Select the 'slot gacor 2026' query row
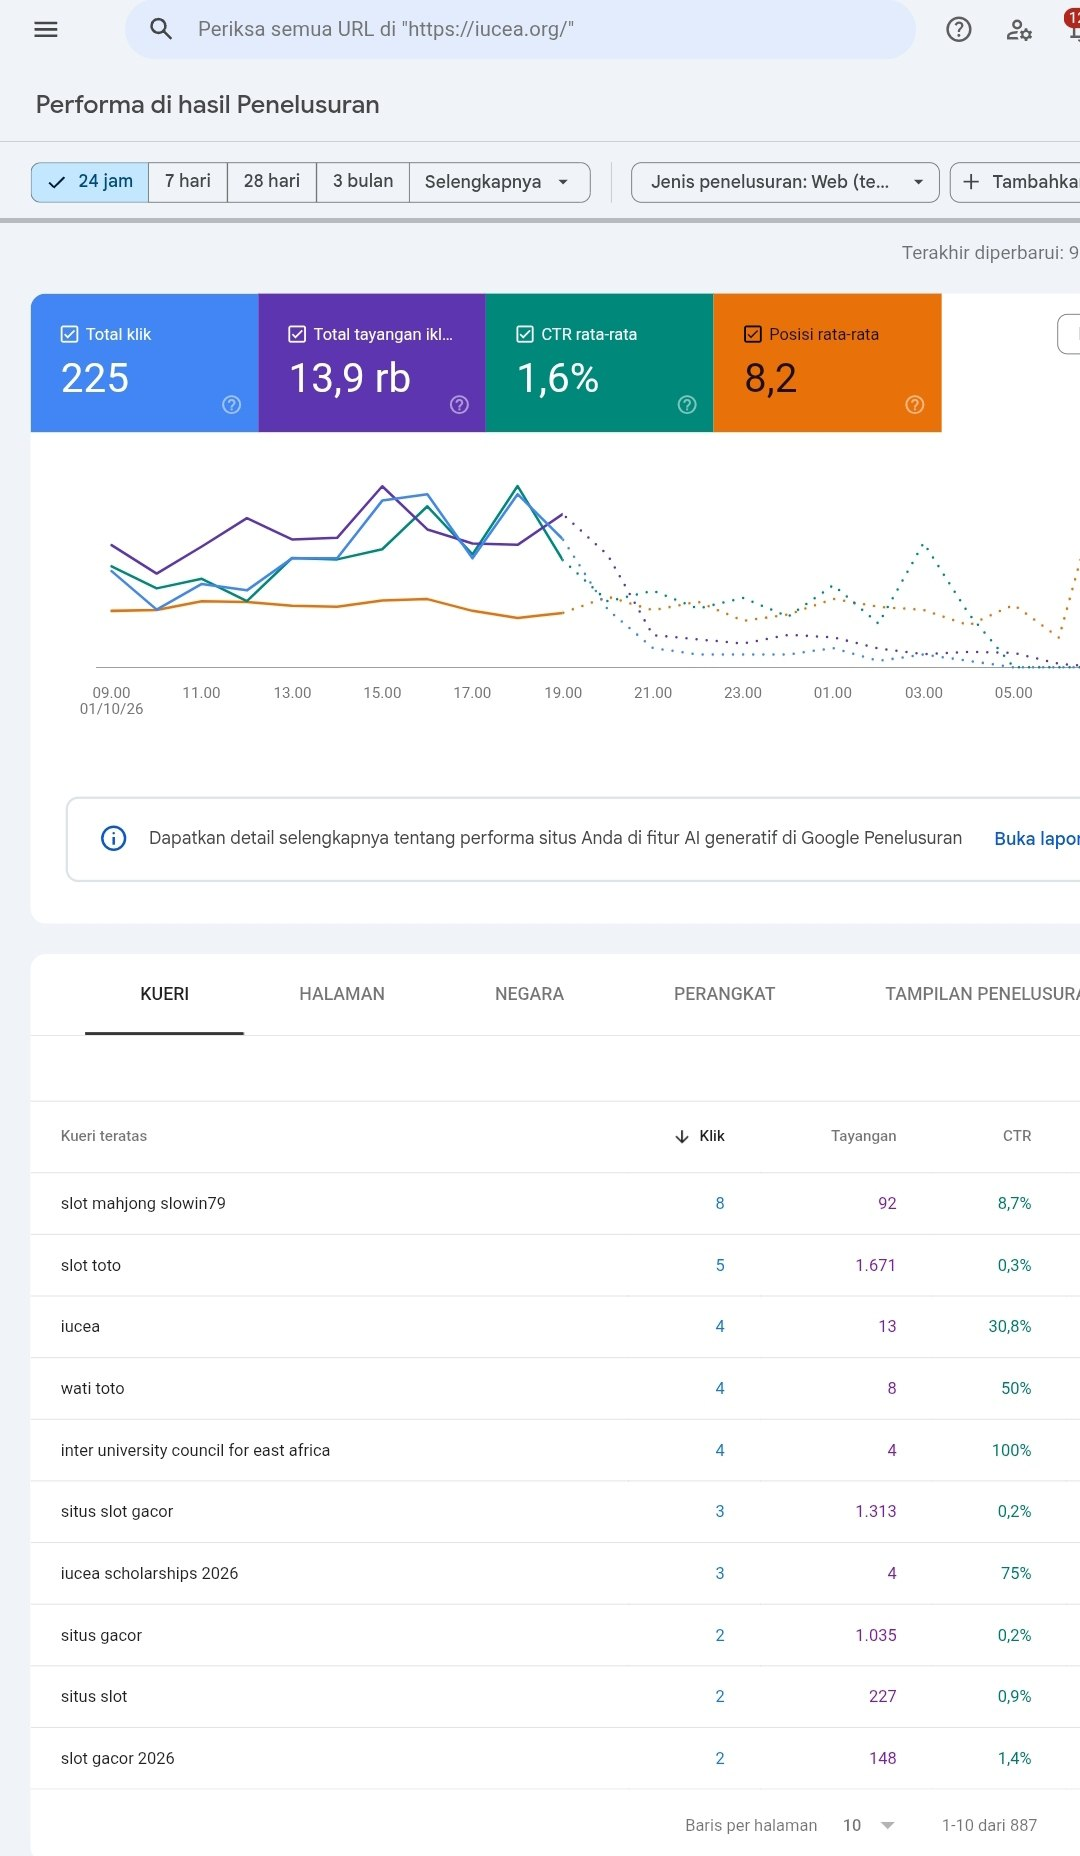Viewport: 1080px width, 1856px height. (x=555, y=1758)
